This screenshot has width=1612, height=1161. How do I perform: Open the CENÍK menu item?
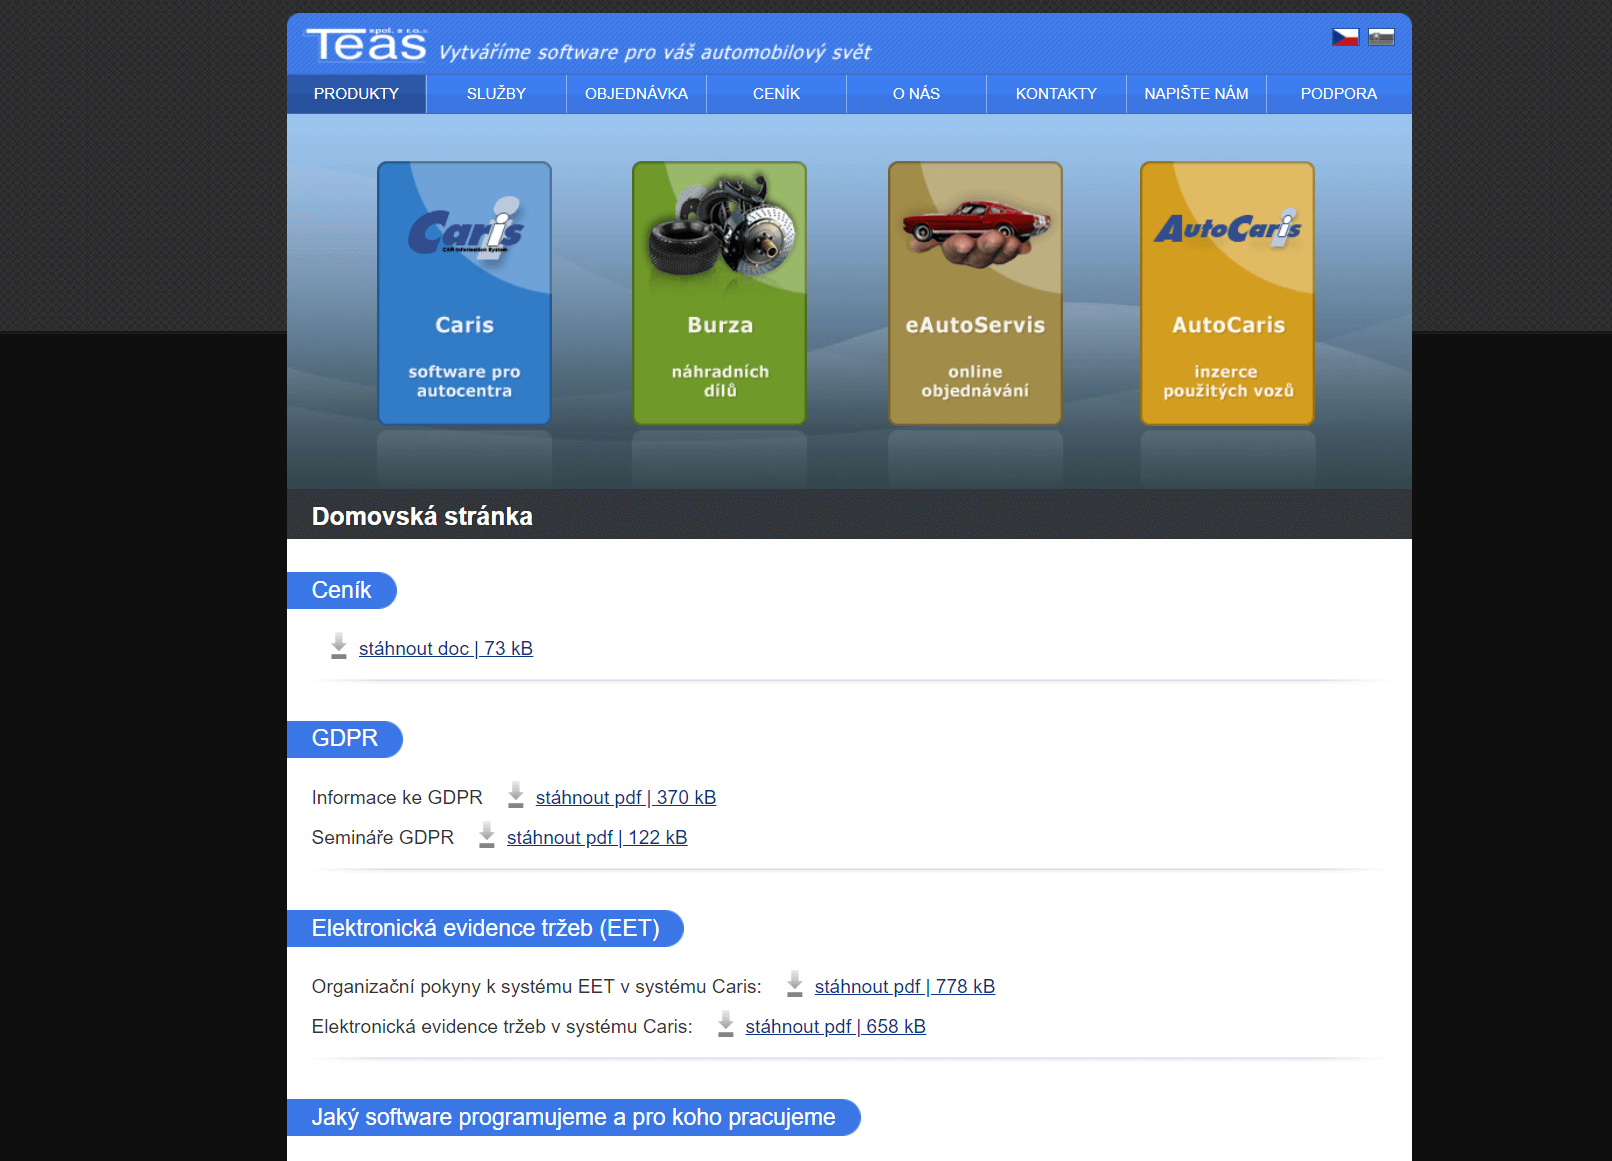click(776, 94)
